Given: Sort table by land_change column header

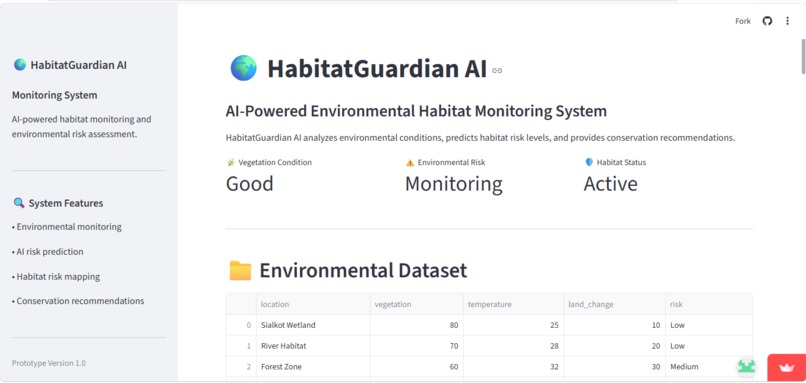Looking at the screenshot, I should pos(614,304).
